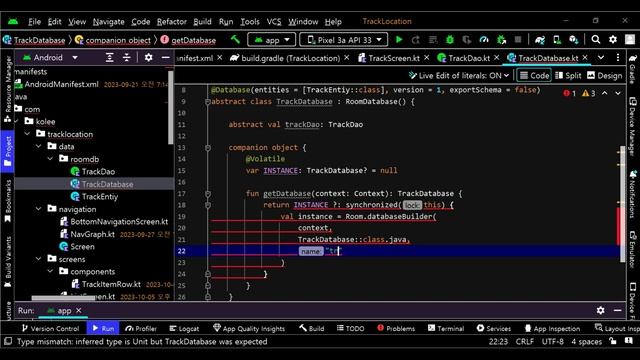Jump to previous highlighted error arrow
640x360 pixels.
(x=604, y=93)
